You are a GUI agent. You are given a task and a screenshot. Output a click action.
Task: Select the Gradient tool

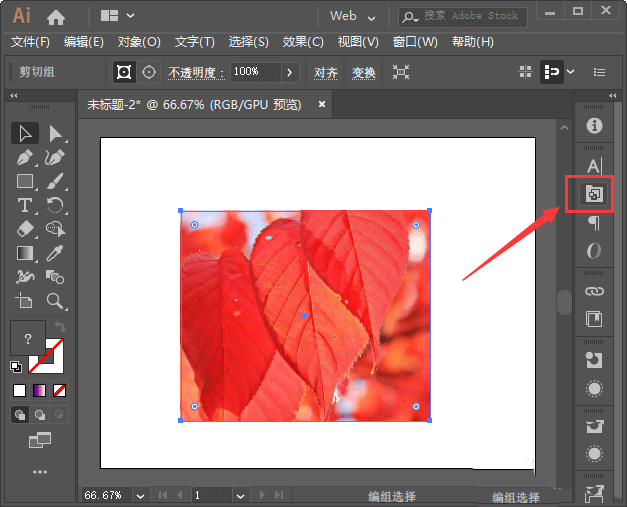(26, 252)
